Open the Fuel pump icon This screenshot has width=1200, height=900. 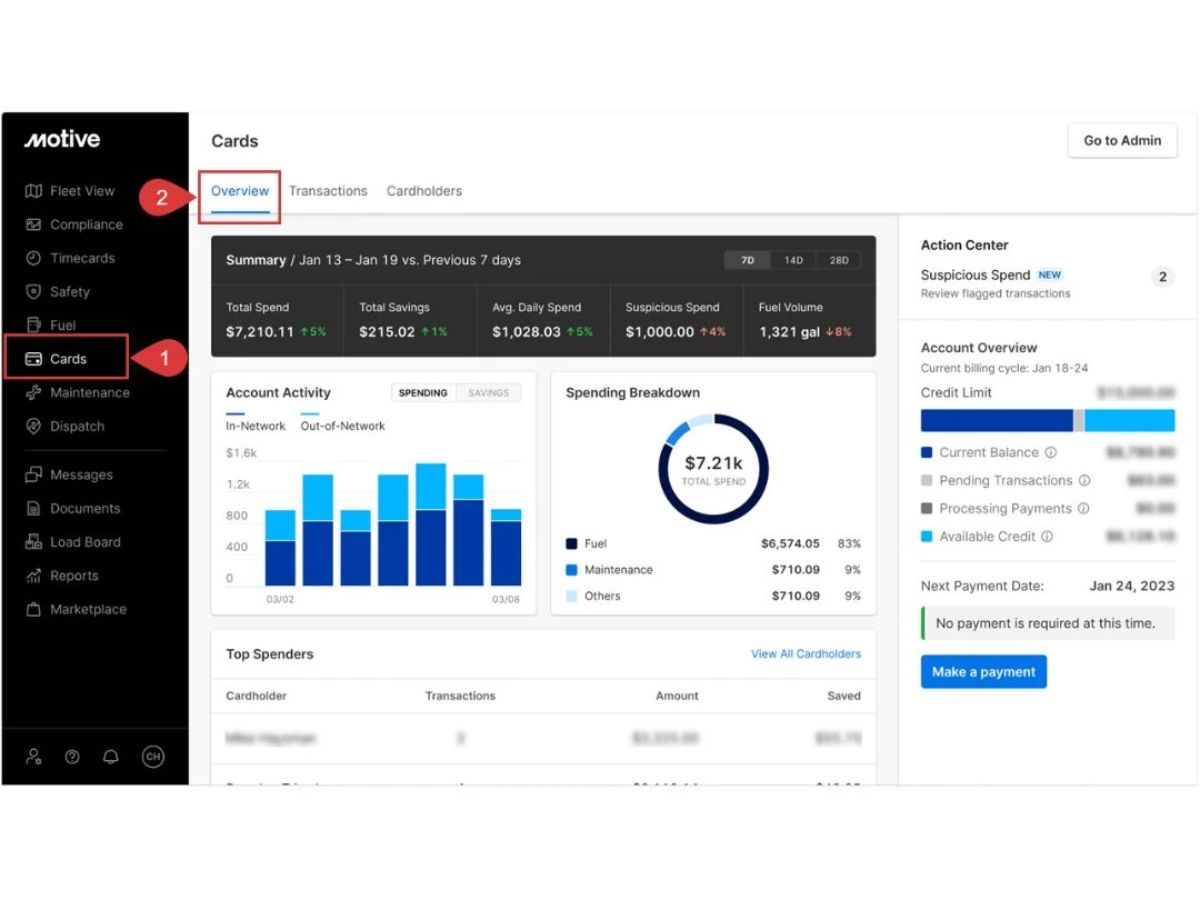tap(33, 325)
